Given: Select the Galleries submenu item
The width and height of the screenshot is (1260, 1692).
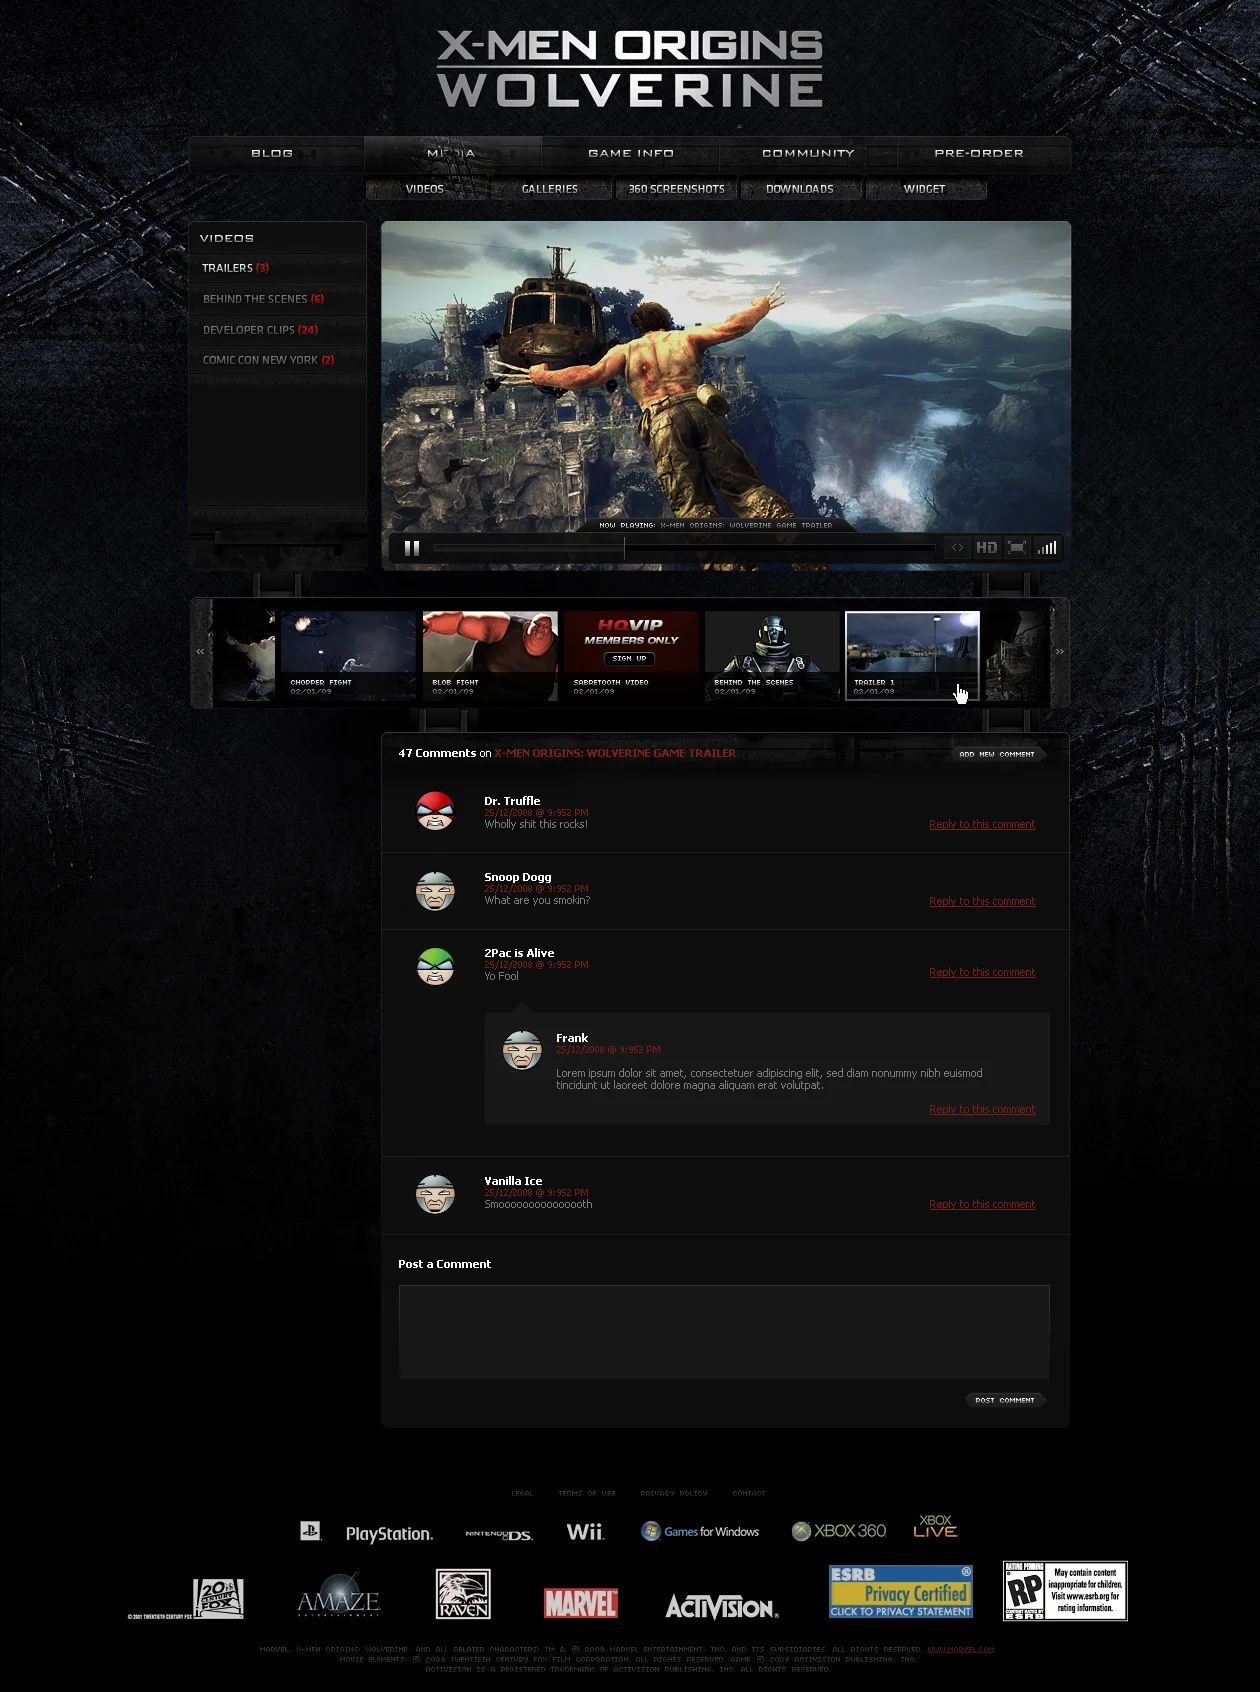Looking at the screenshot, I should click(550, 189).
